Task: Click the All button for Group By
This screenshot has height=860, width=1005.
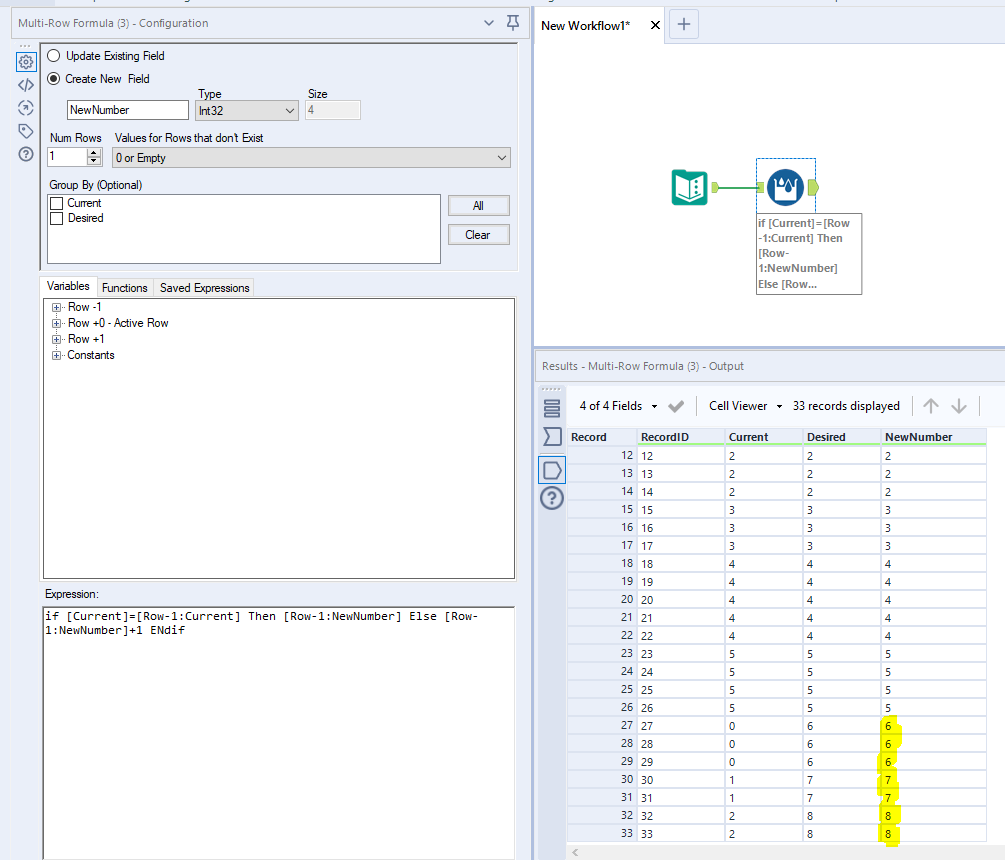Action: click(479, 205)
